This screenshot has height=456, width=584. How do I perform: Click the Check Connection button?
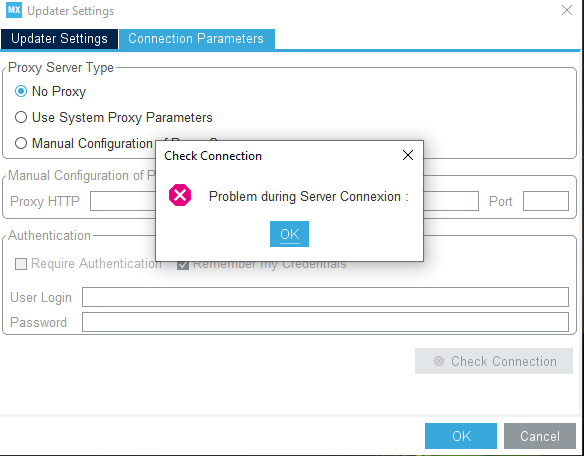[x=494, y=361]
